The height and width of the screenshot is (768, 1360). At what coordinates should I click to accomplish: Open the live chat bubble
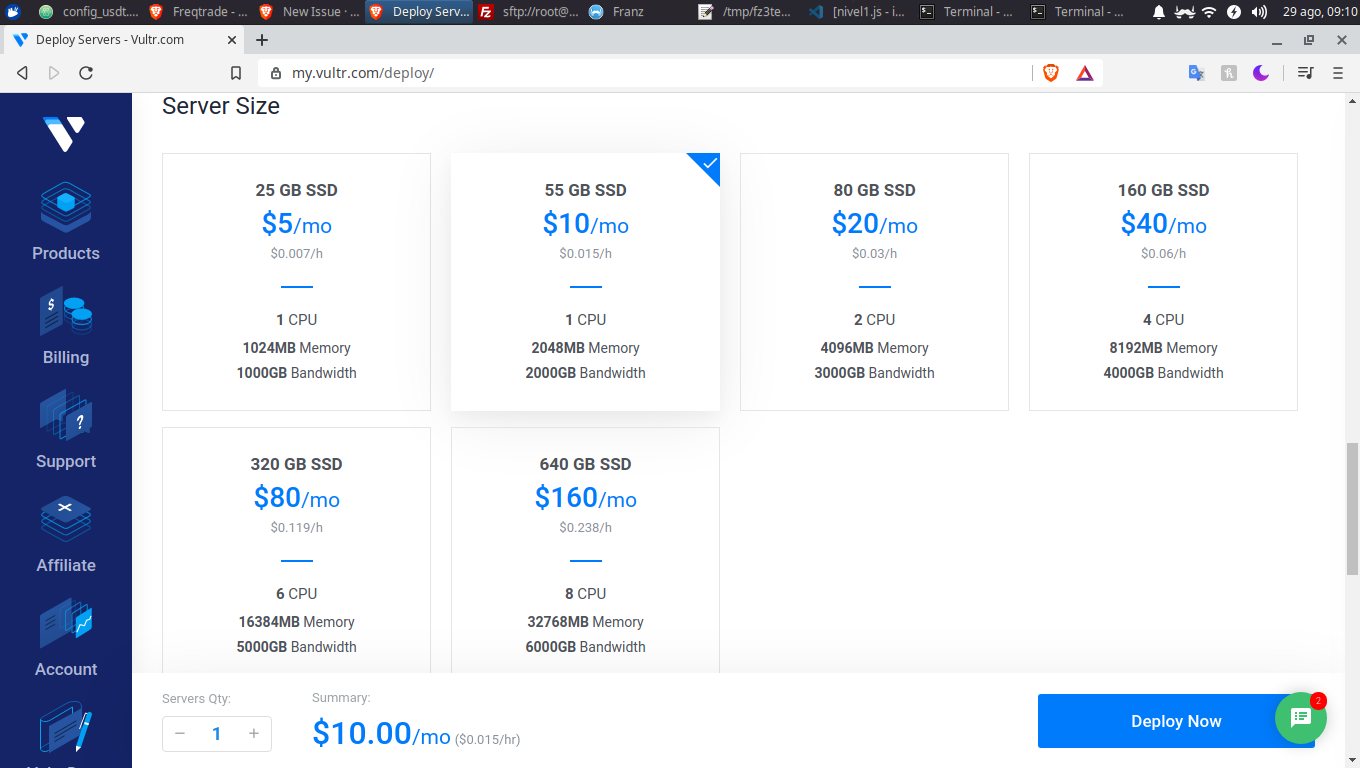tap(1301, 717)
